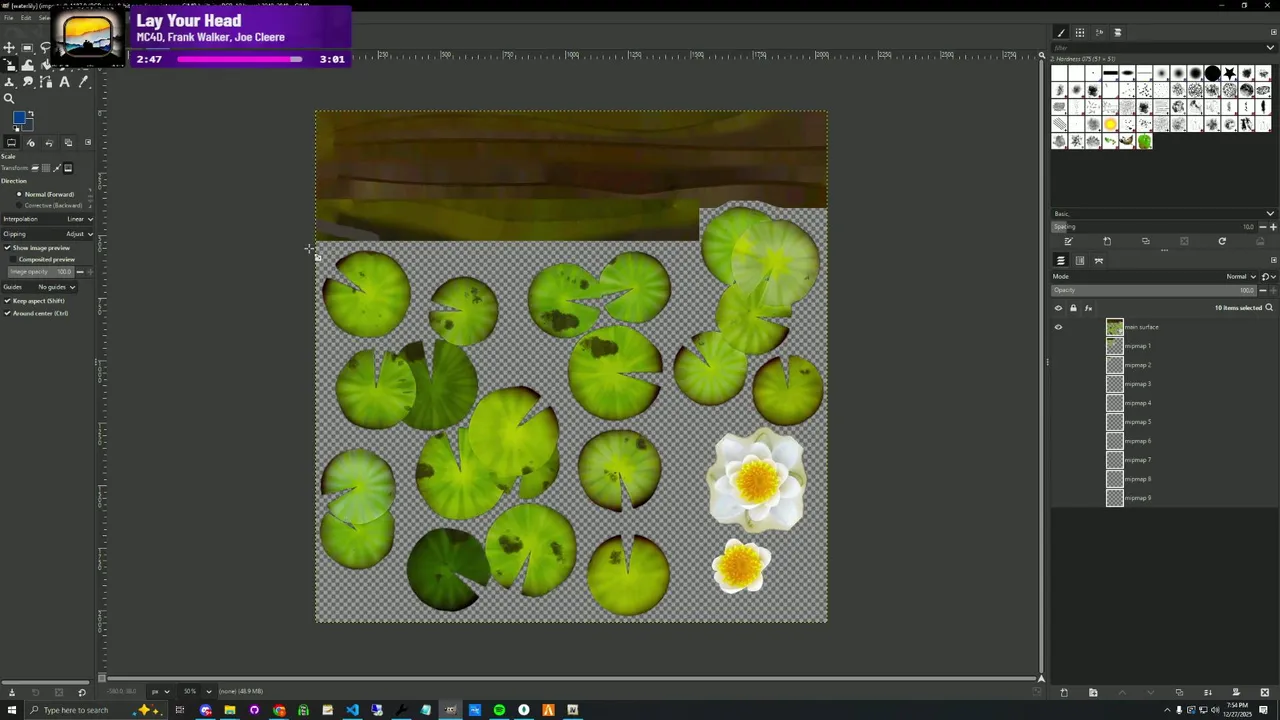The width and height of the screenshot is (1280, 720).
Task: Select the Scale transform tool
Action: [9, 65]
